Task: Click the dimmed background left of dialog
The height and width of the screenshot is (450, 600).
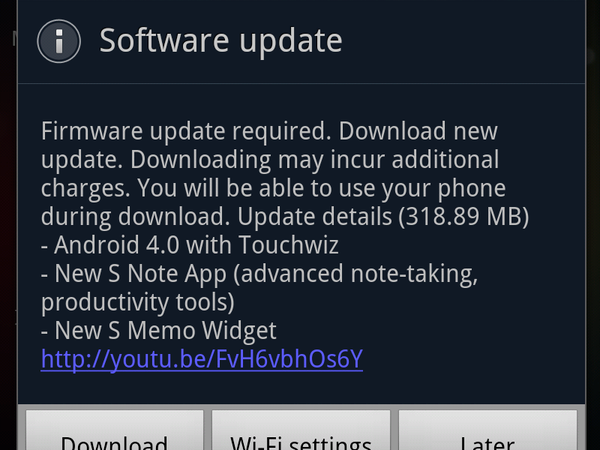Action: point(8,225)
